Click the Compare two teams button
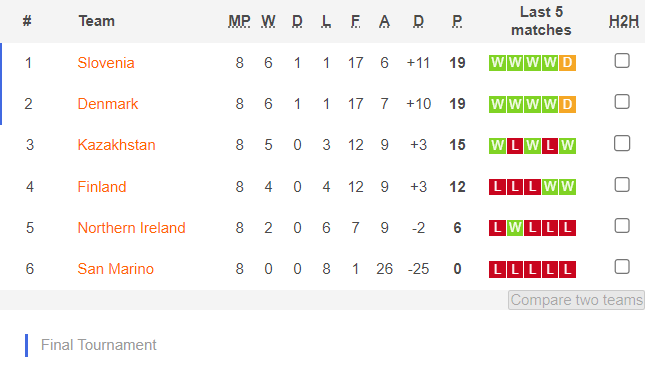653x372 pixels. point(576,300)
